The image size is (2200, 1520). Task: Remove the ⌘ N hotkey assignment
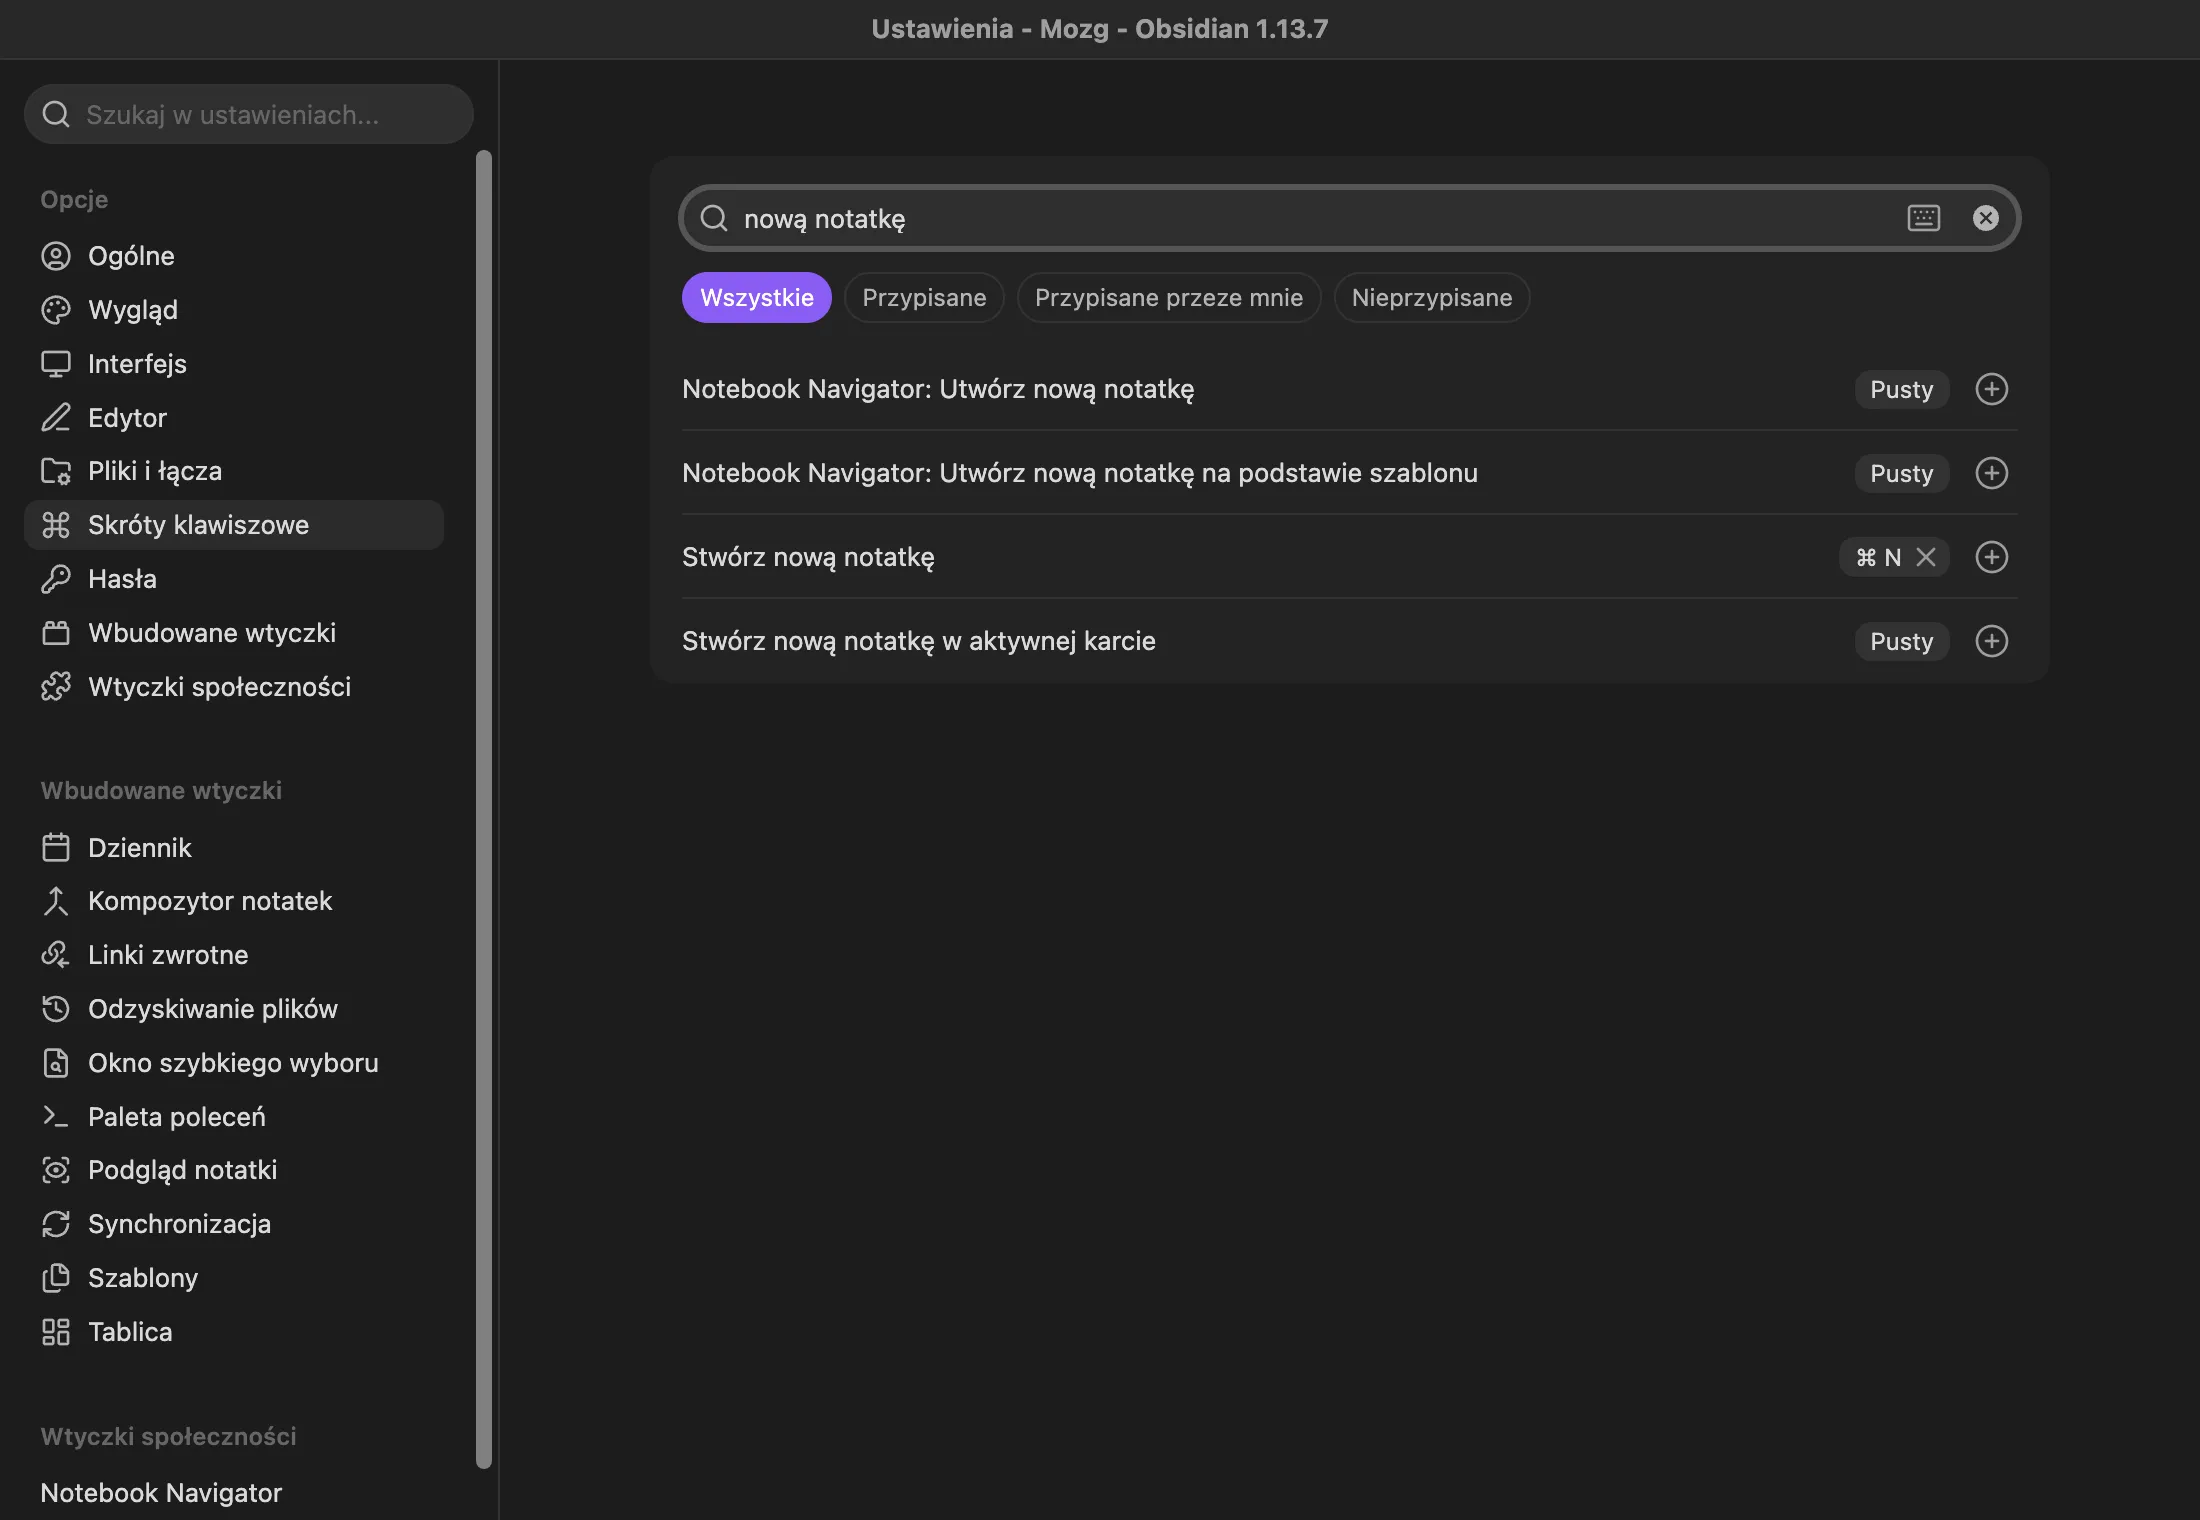point(1926,557)
